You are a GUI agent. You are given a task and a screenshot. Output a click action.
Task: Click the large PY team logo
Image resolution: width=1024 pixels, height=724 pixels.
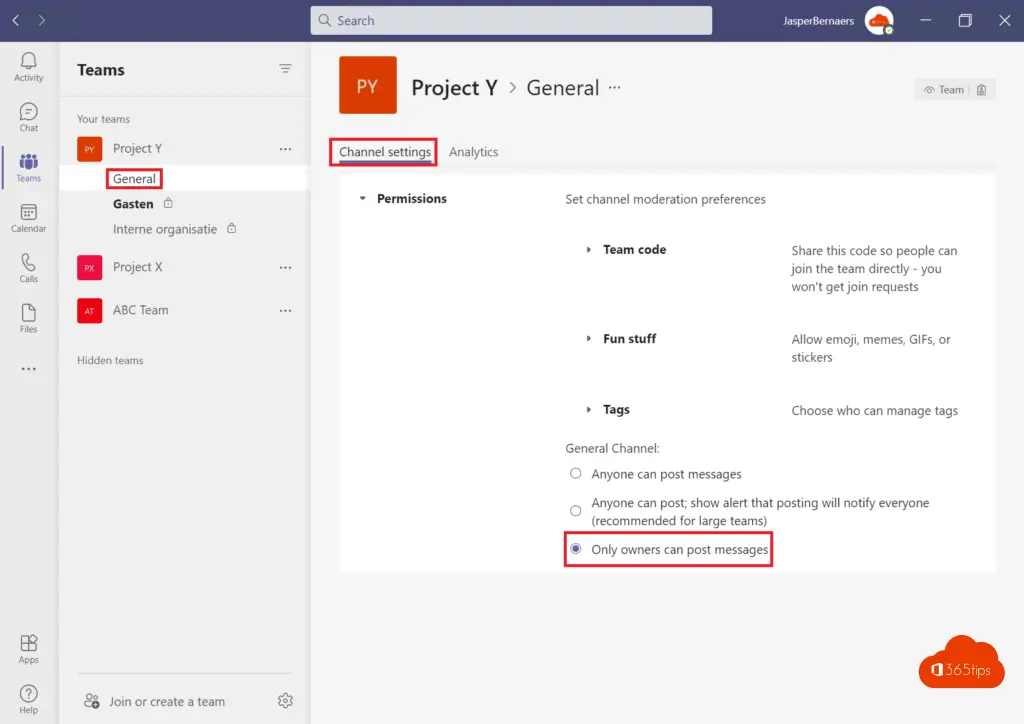point(368,85)
